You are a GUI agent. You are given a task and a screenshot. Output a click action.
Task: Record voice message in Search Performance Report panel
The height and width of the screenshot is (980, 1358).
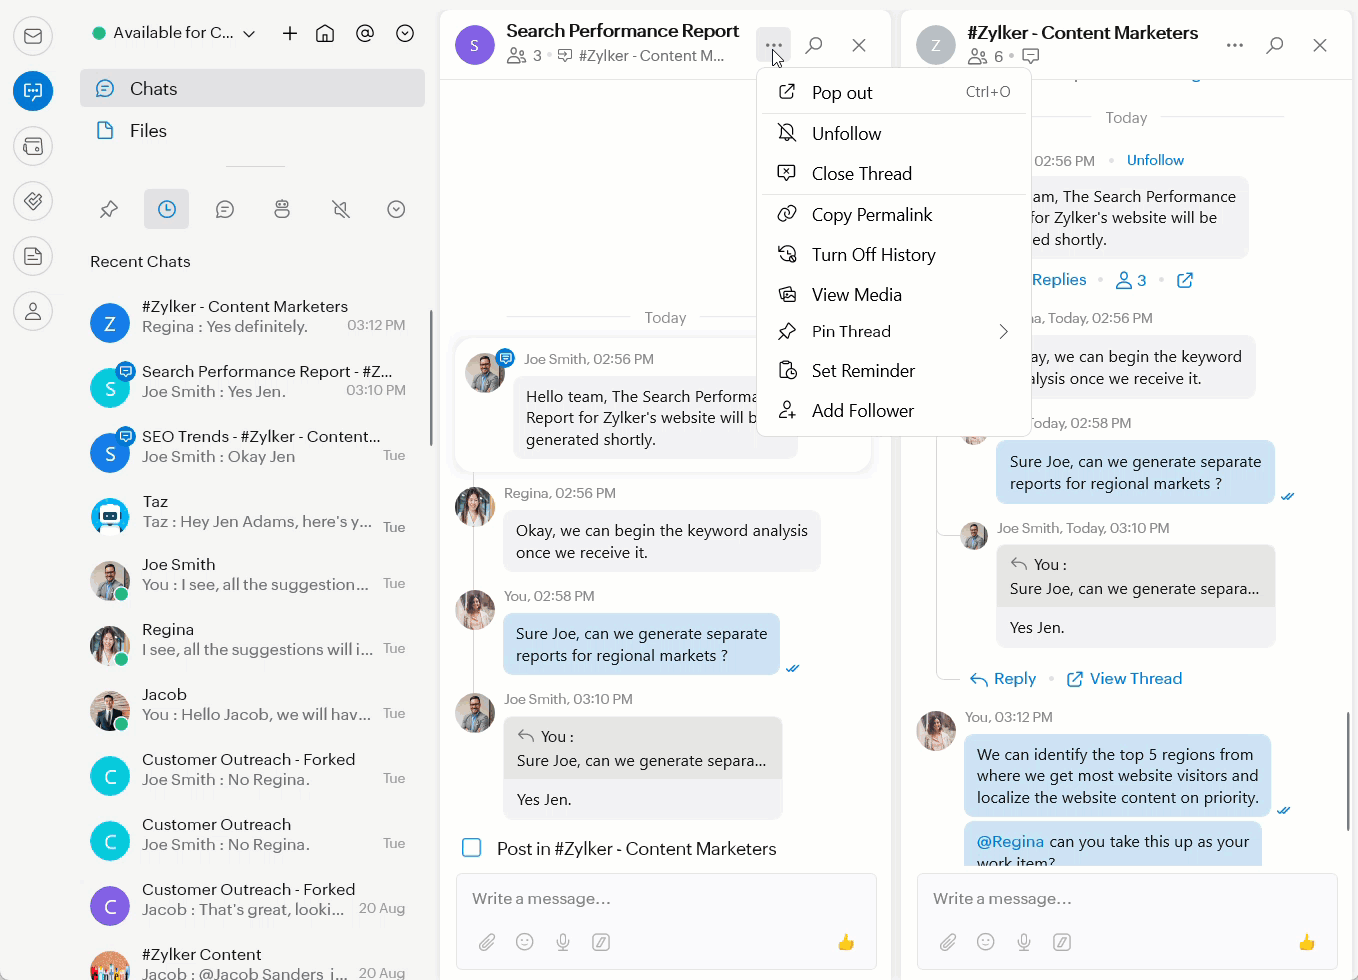click(563, 942)
